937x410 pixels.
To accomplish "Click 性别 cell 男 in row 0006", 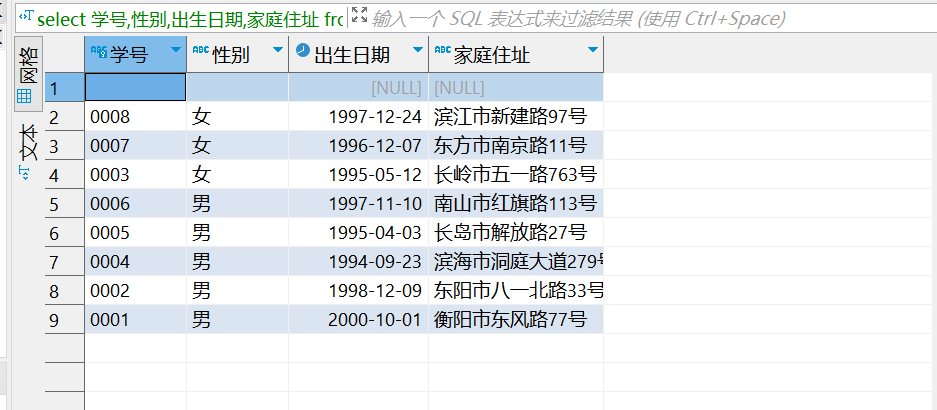I will pos(238,204).
